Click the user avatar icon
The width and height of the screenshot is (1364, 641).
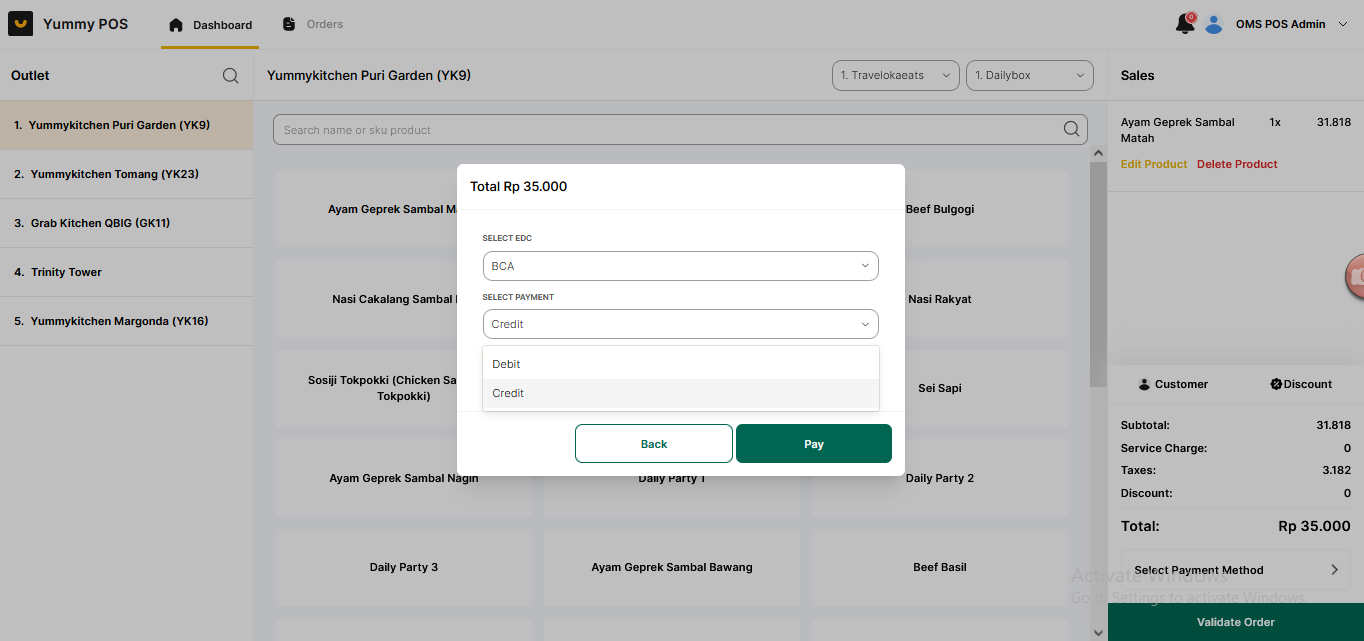pos(1214,24)
